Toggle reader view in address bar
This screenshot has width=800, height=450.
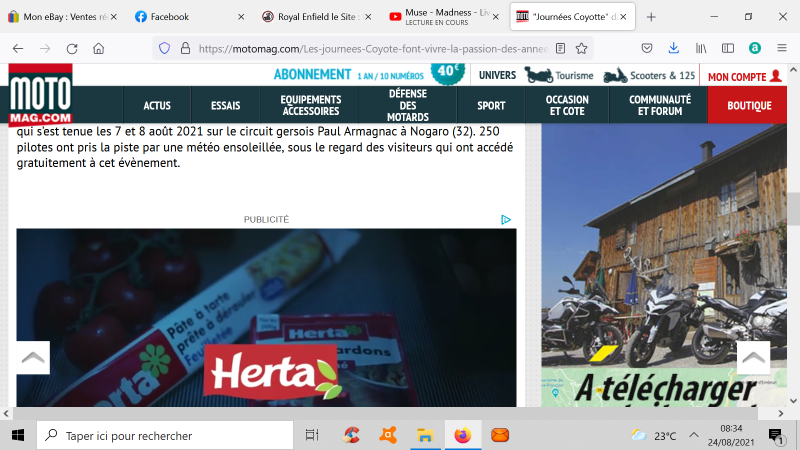pyautogui.click(x=560, y=48)
